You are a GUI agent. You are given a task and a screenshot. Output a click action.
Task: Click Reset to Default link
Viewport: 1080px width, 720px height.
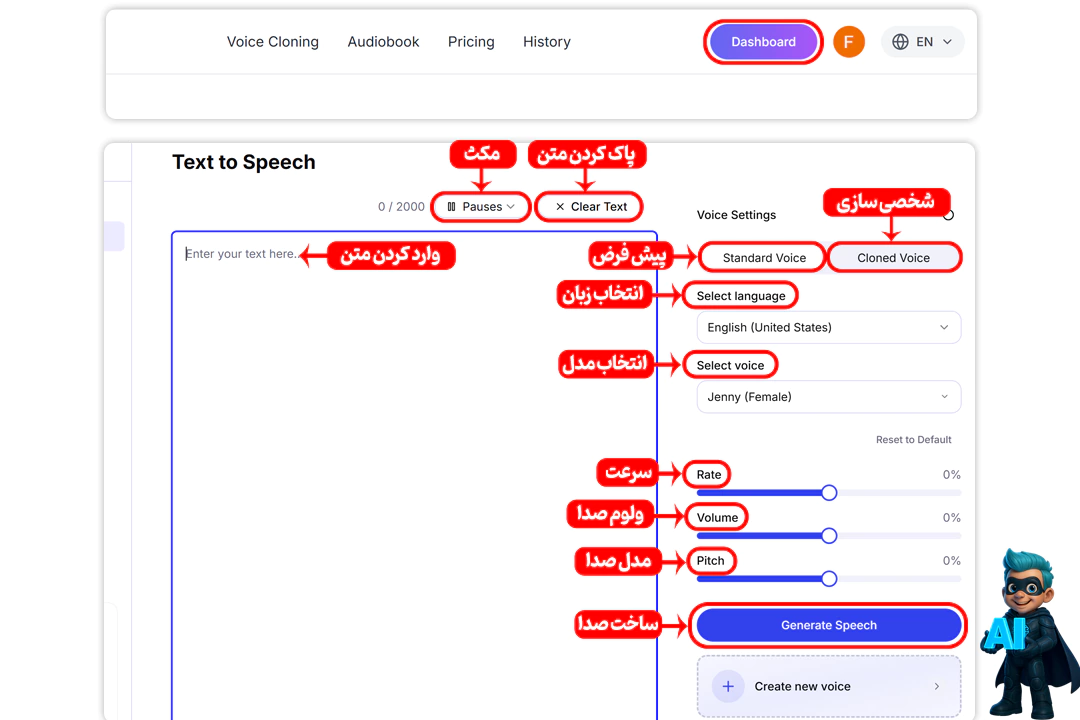[x=913, y=440]
